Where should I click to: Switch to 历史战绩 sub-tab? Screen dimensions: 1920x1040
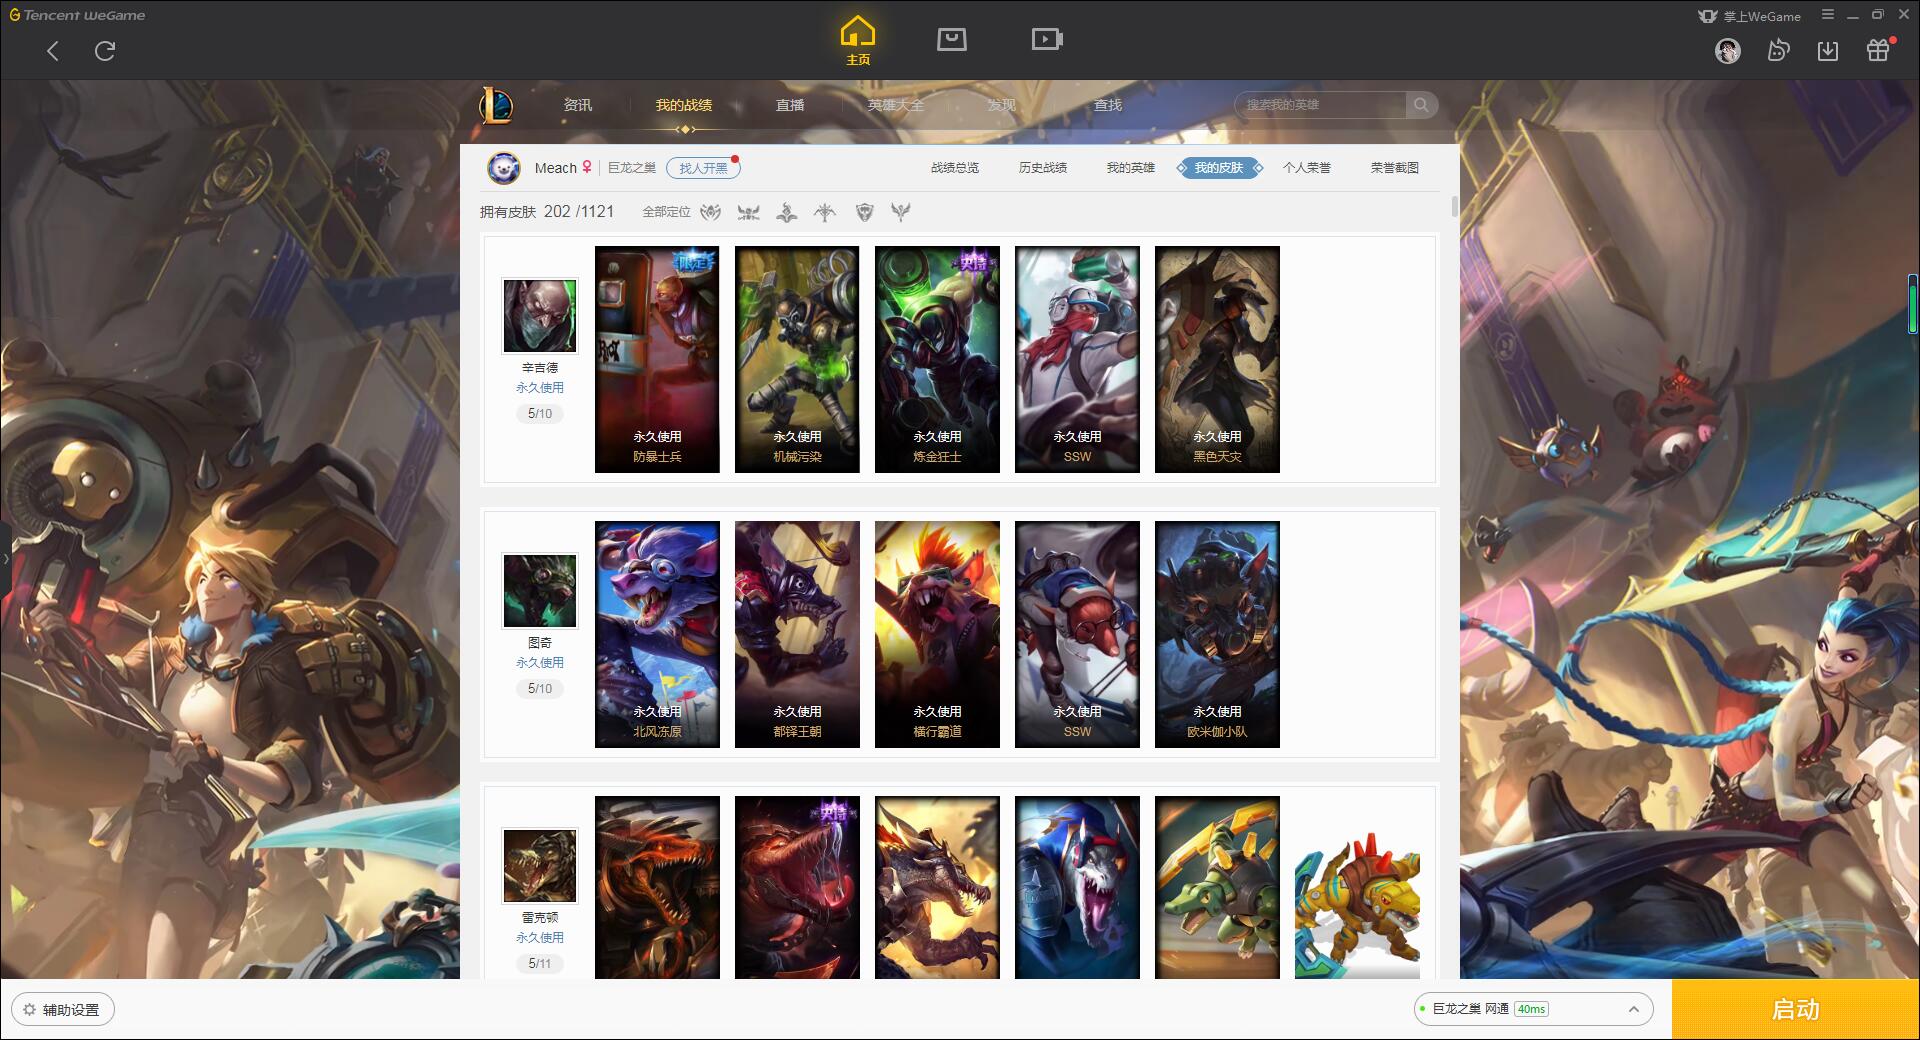pos(1043,168)
